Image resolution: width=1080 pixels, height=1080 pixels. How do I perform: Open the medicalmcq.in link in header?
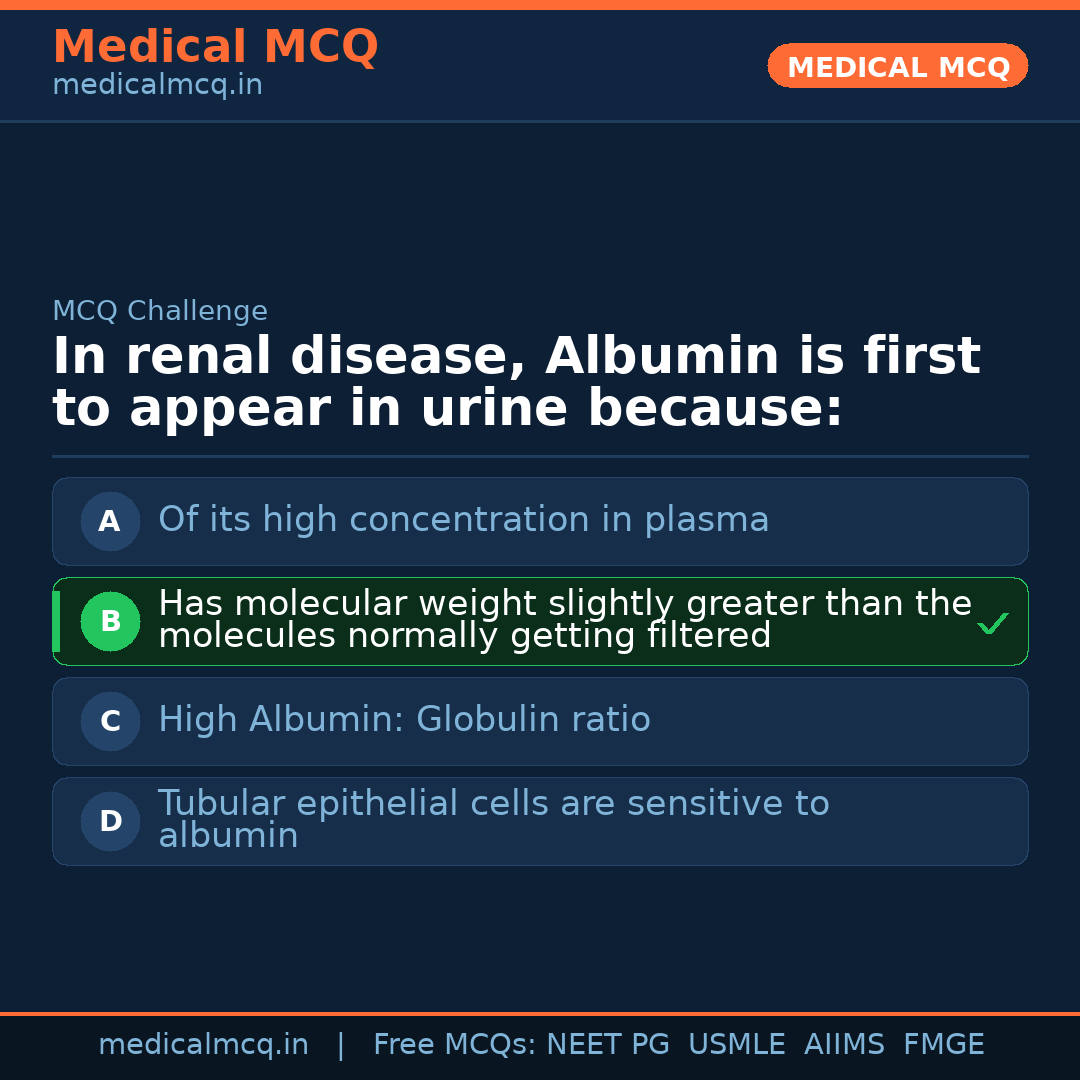tap(157, 86)
